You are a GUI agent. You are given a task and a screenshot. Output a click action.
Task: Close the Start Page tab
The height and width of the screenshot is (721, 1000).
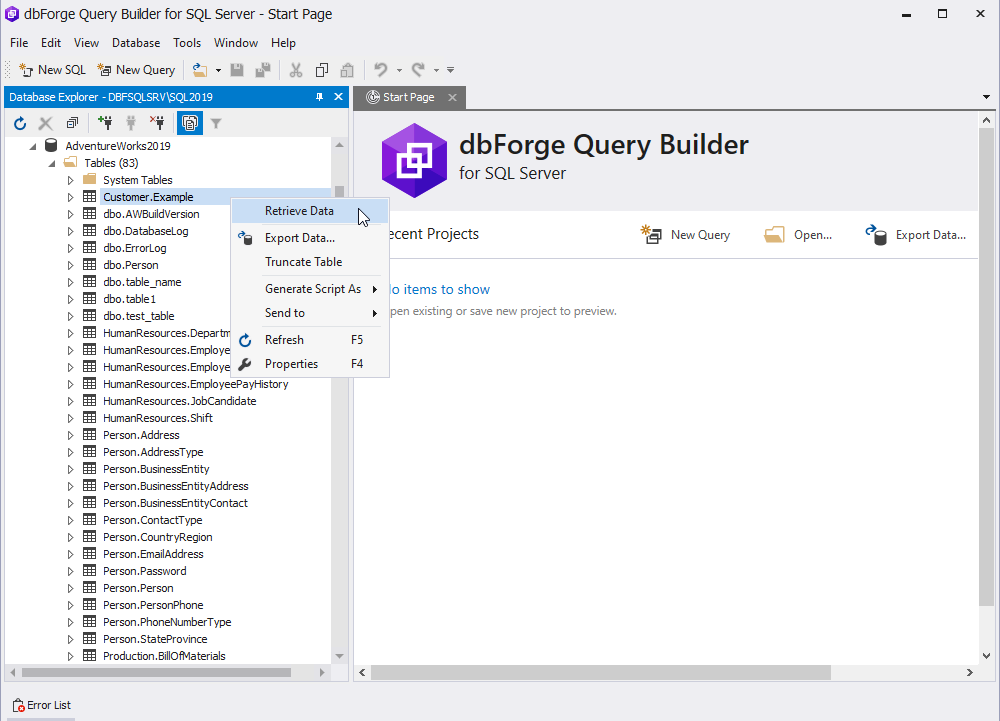click(x=452, y=98)
